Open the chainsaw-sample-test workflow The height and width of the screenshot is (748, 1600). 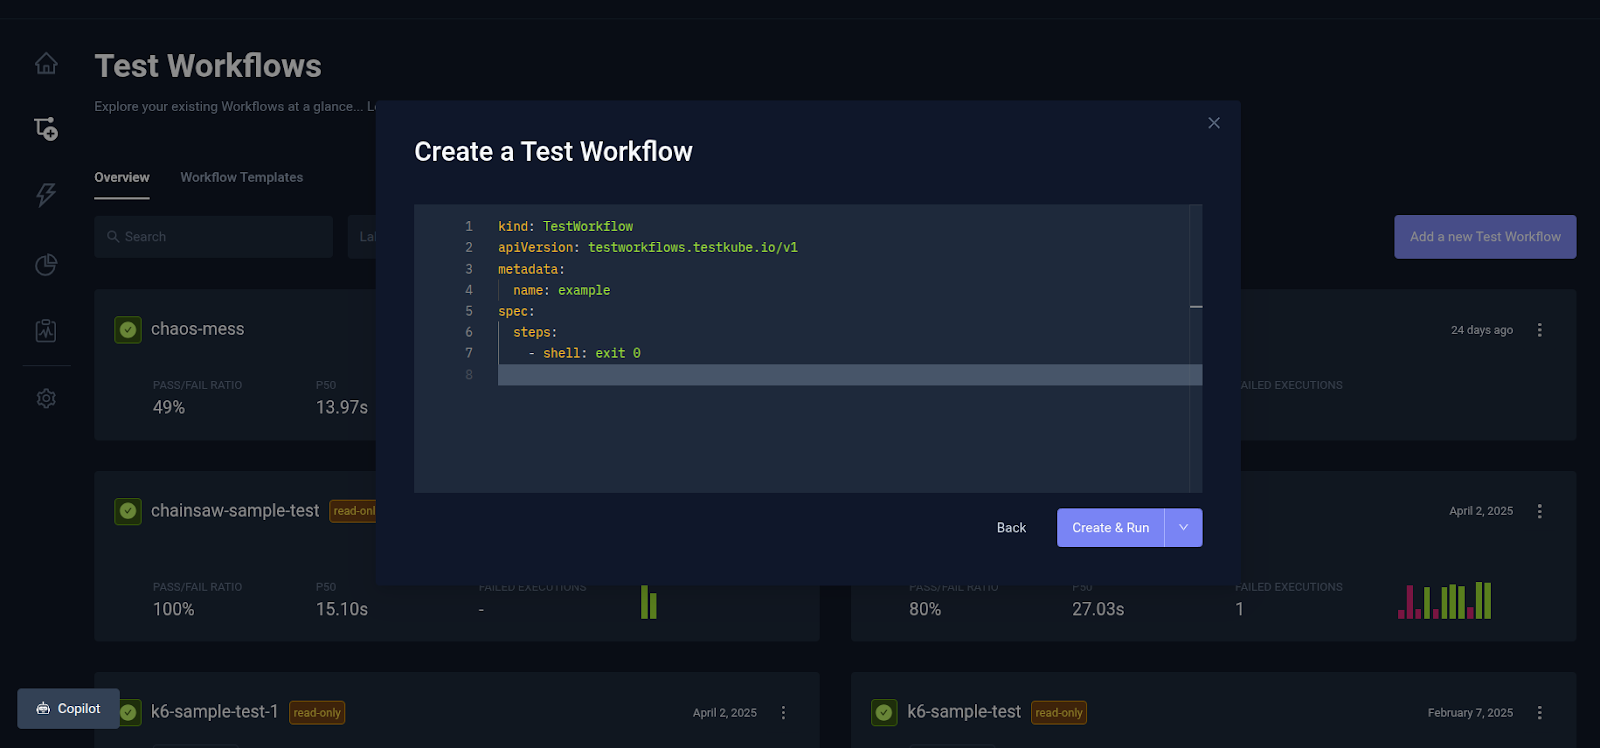[235, 510]
